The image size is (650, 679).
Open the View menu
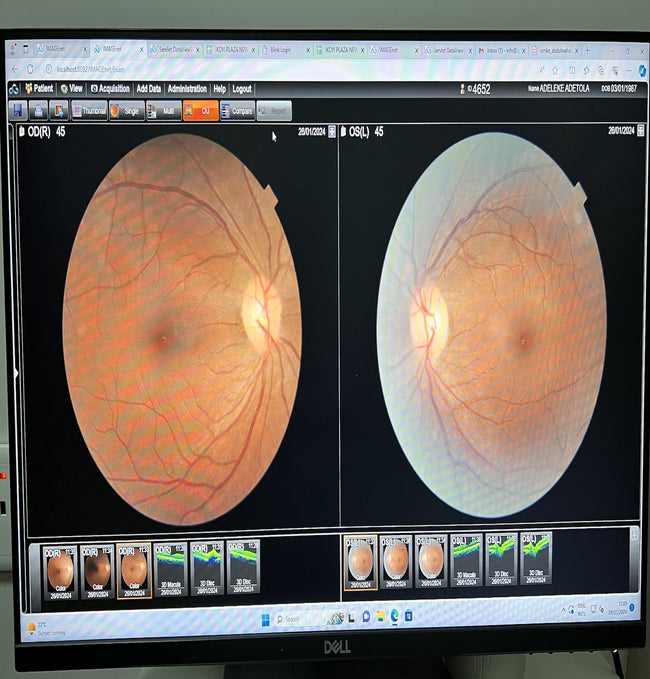pyautogui.click(x=71, y=89)
